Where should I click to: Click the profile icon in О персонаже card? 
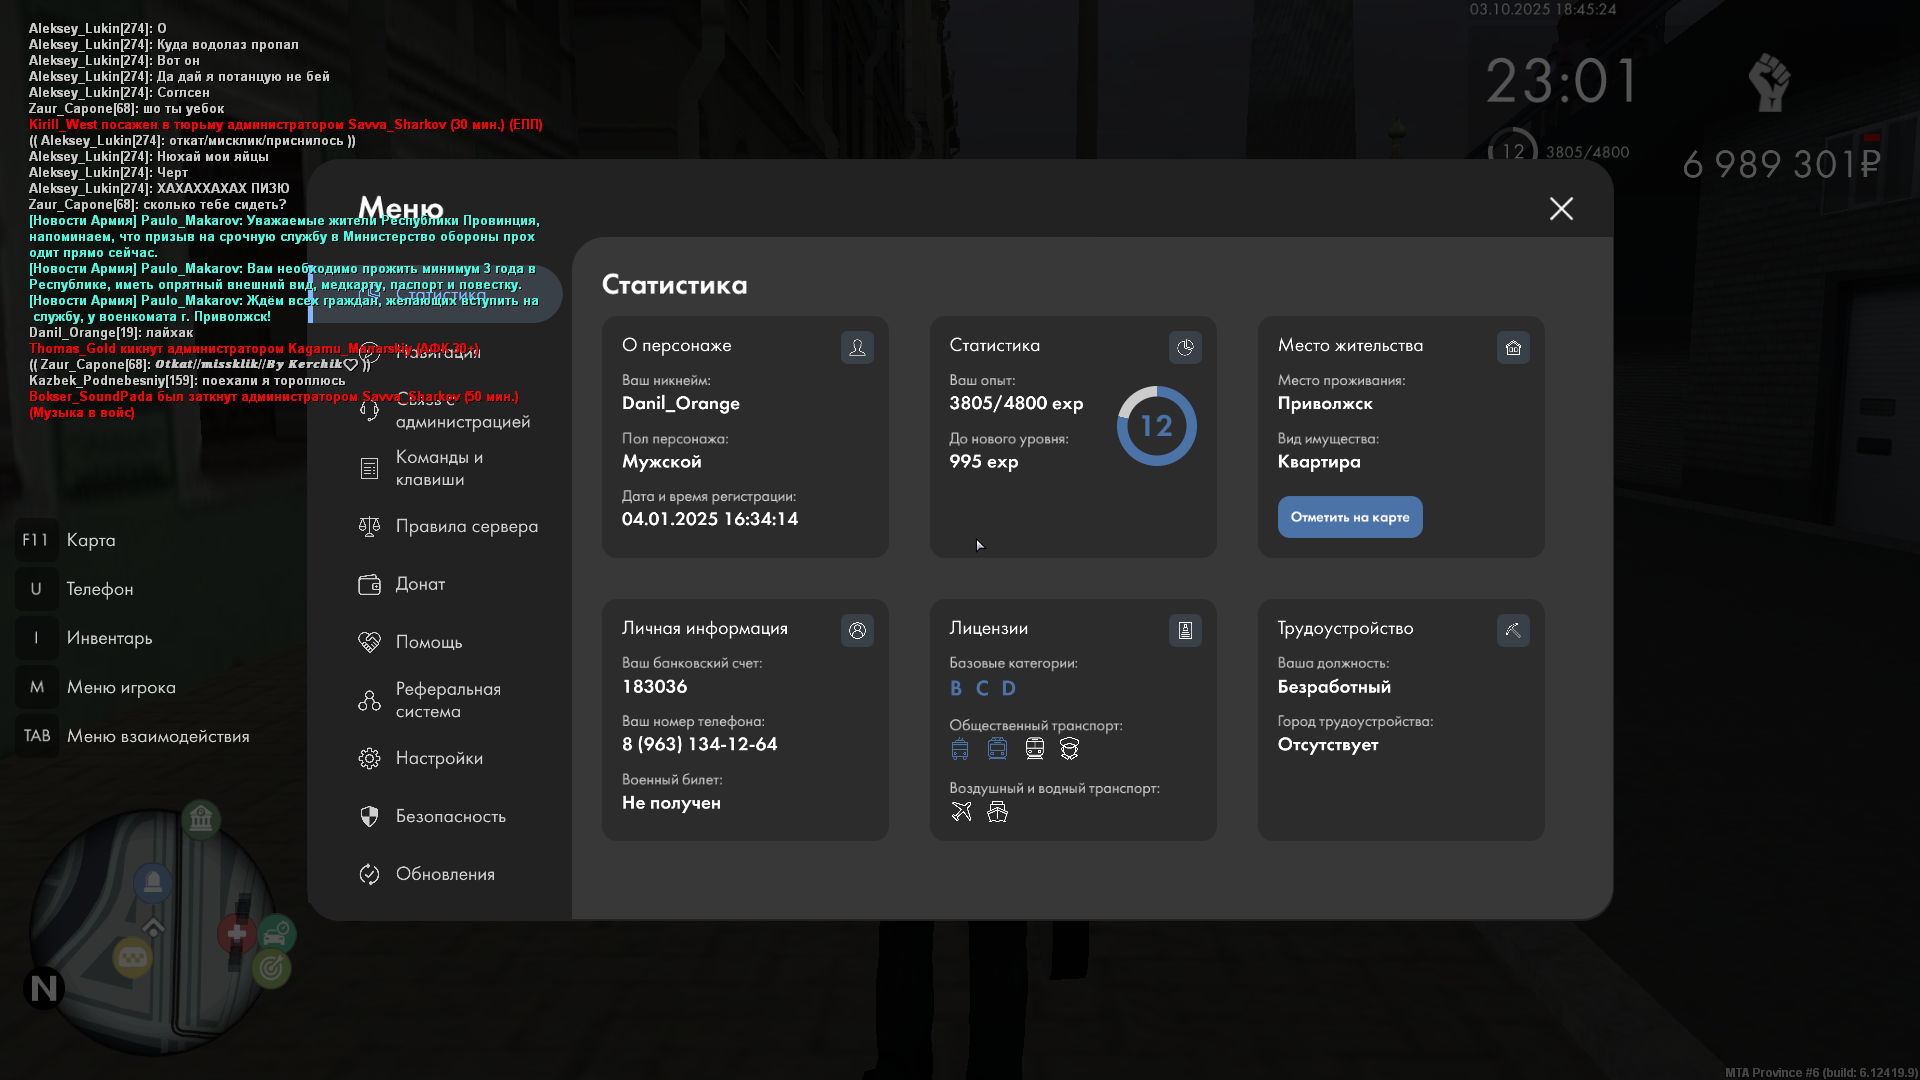coord(857,347)
